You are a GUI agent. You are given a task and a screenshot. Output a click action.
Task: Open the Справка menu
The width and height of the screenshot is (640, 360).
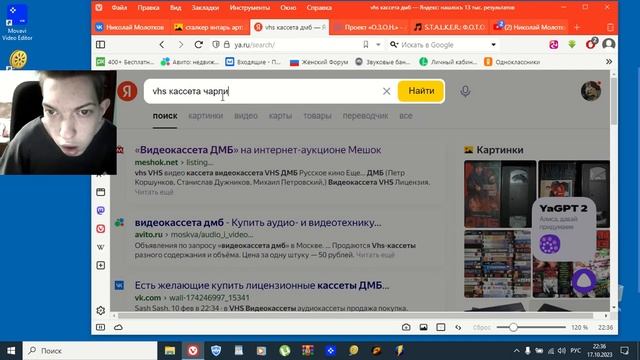pos(319,7)
